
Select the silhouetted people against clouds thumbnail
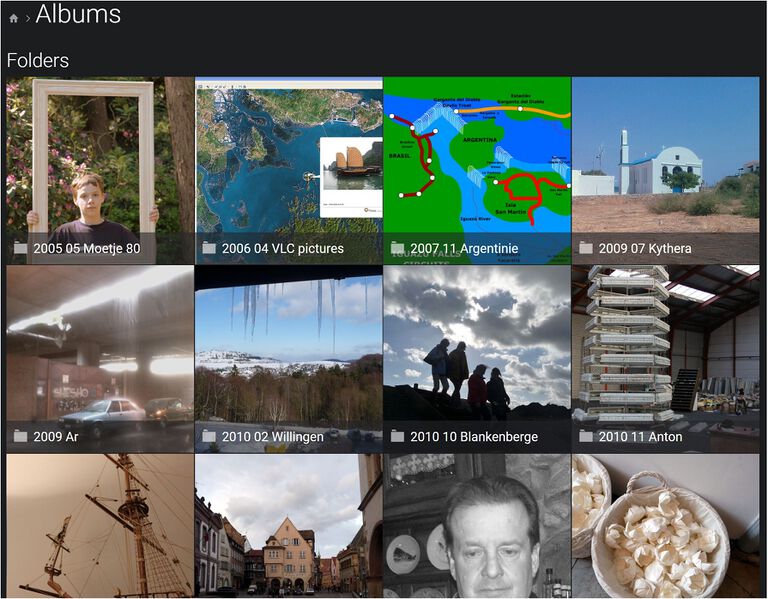tap(476, 345)
